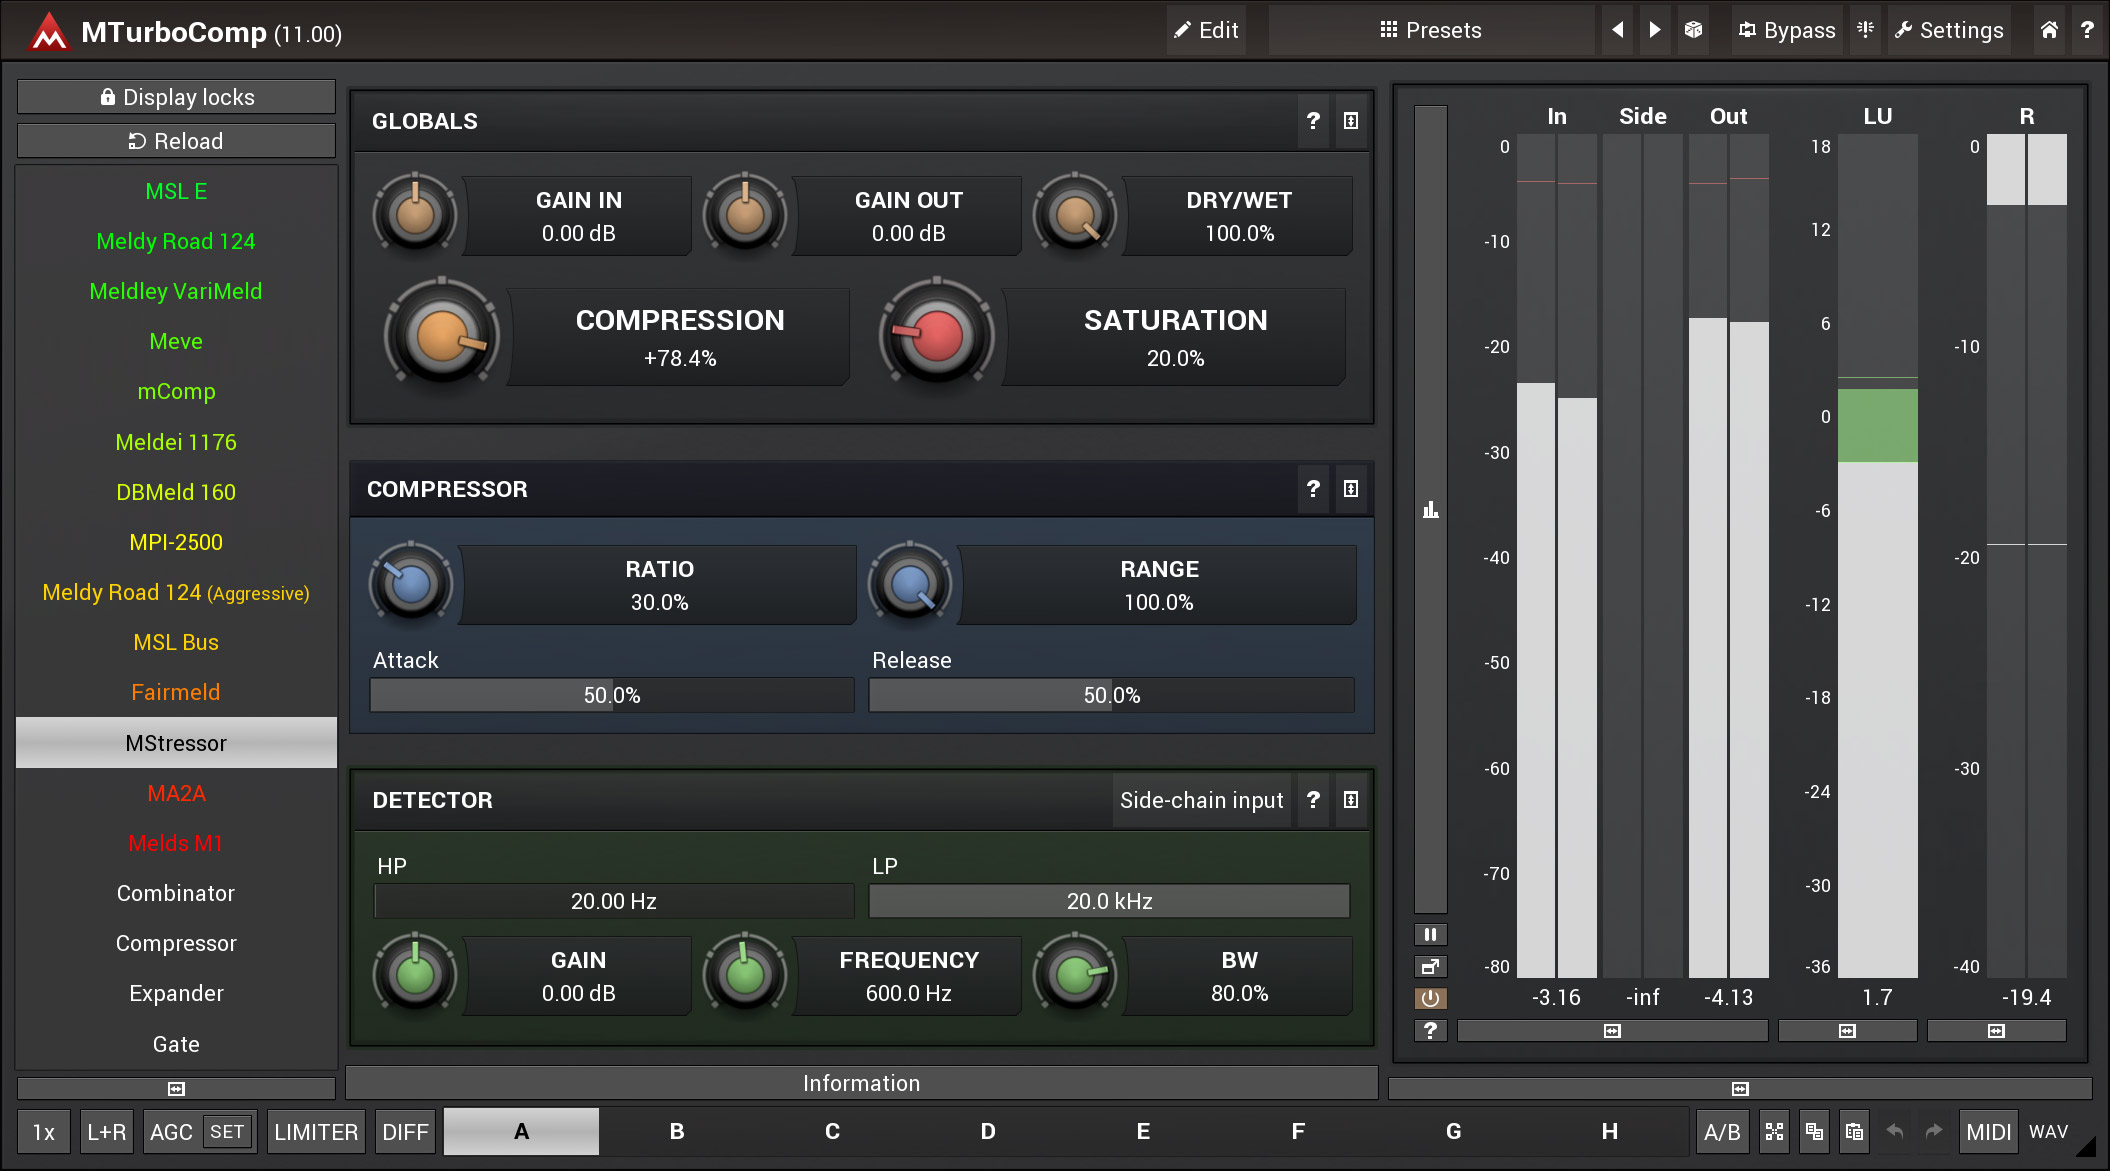Expand the Information bar at the bottom

point(861,1083)
